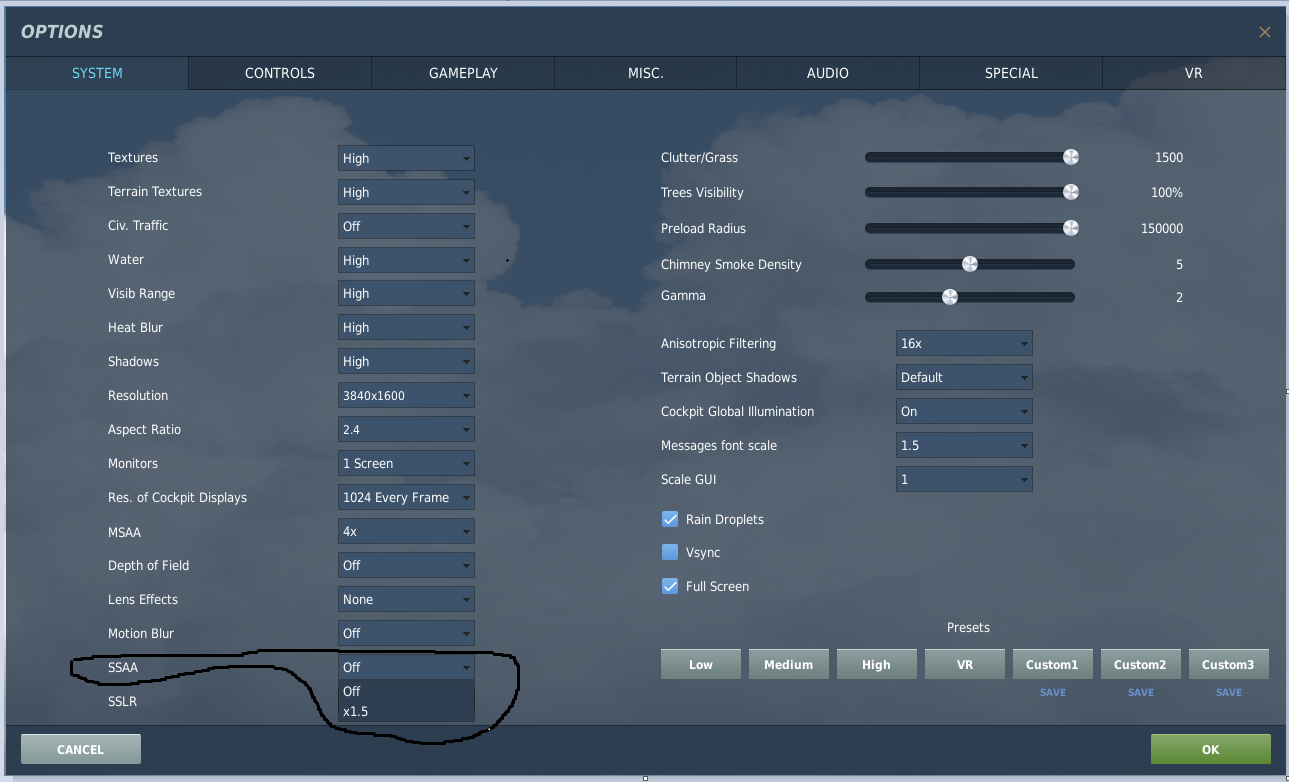Image resolution: width=1289 pixels, height=782 pixels.
Task: Click the CANCEL button
Action: pyautogui.click(x=81, y=749)
